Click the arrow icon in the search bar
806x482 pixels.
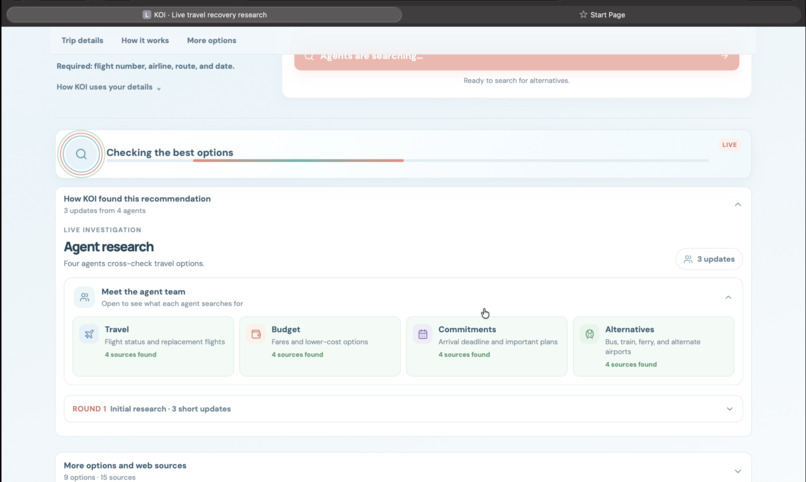[724, 55]
